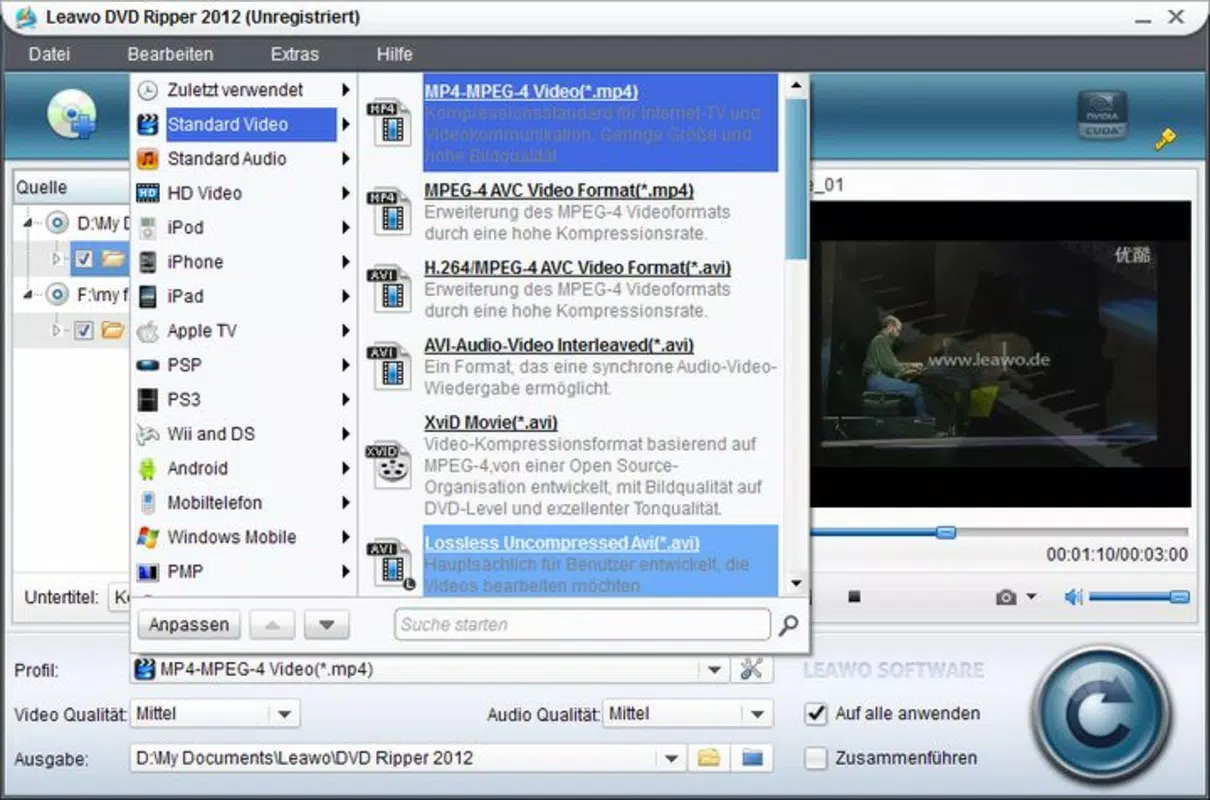Choose Lossless Uncompressed Avi(*.avi) format
The height and width of the screenshot is (800, 1210).
coord(600,562)
